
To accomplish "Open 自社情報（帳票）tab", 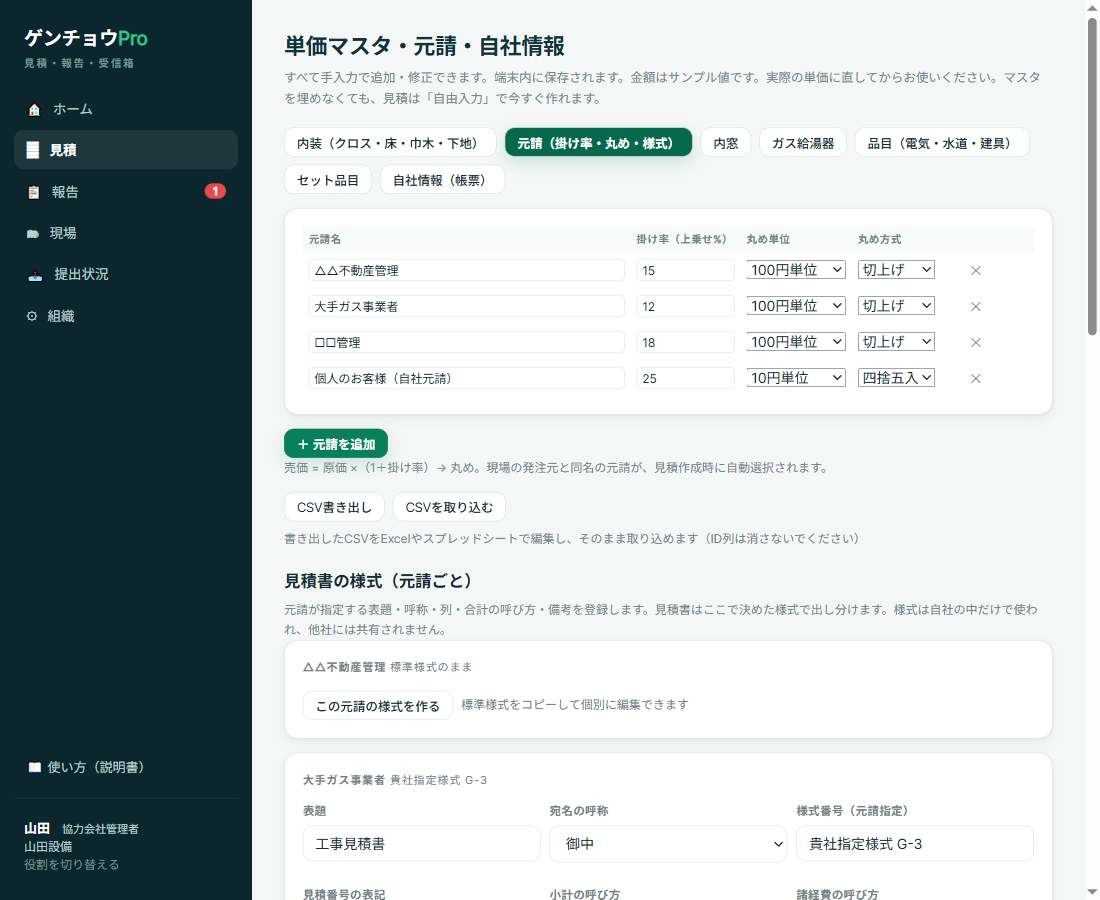I will 442,180.
